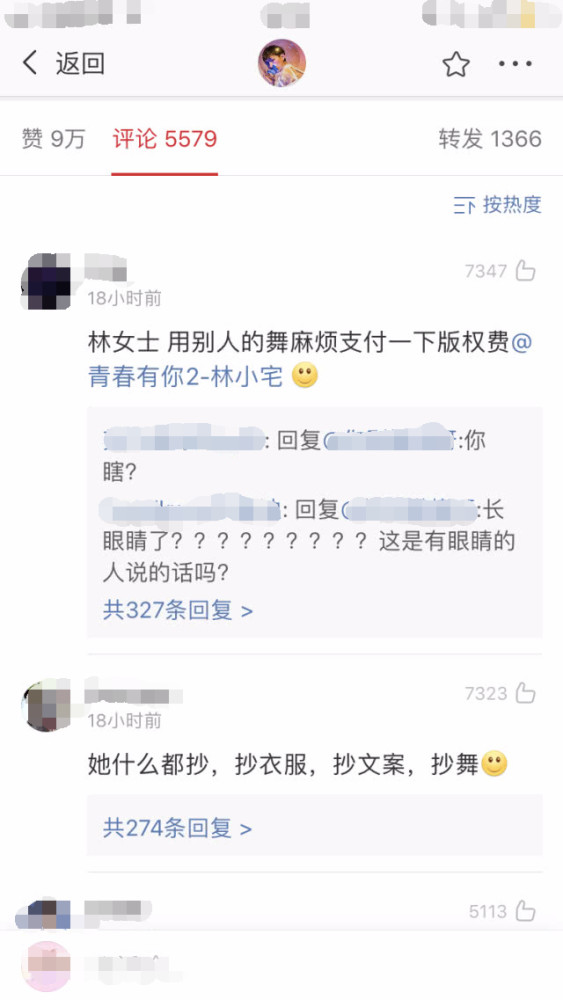Screen dimensions: 563x1000
Task: Tap the 返回 back text
Action: 80,64
